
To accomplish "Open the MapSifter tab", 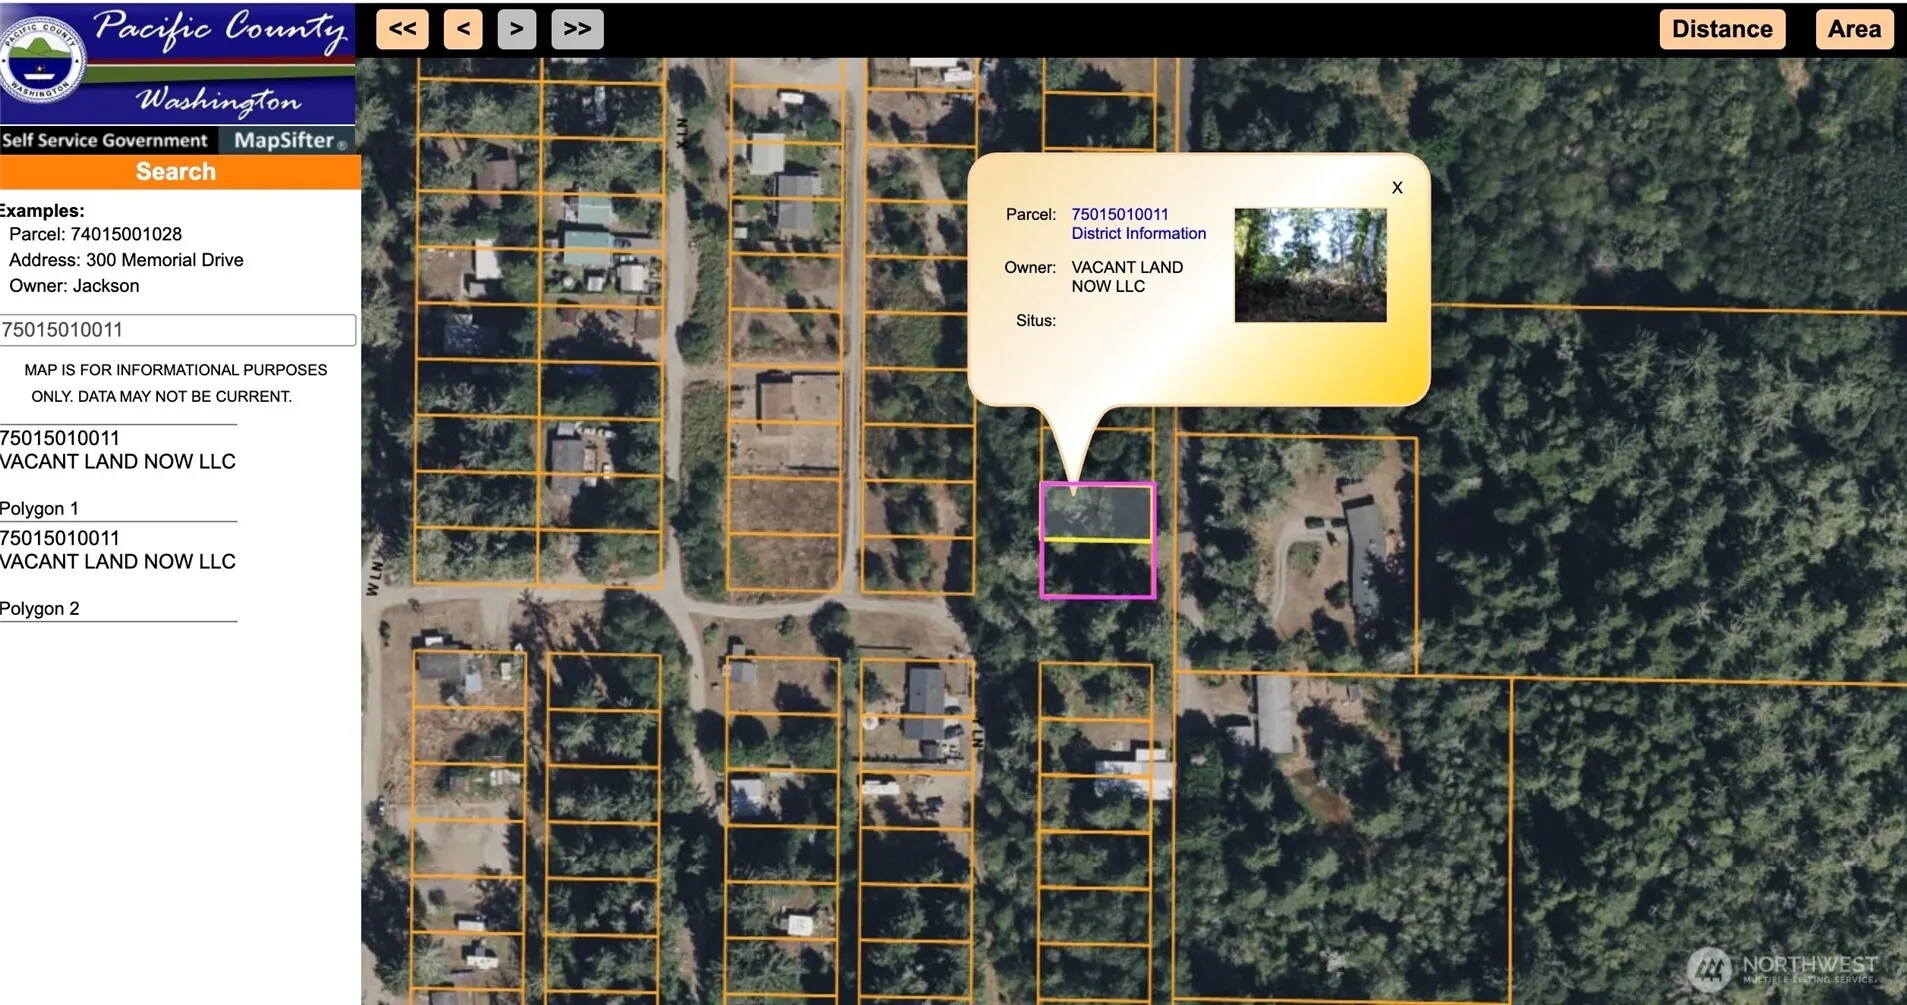I will [x=288, y=140].
